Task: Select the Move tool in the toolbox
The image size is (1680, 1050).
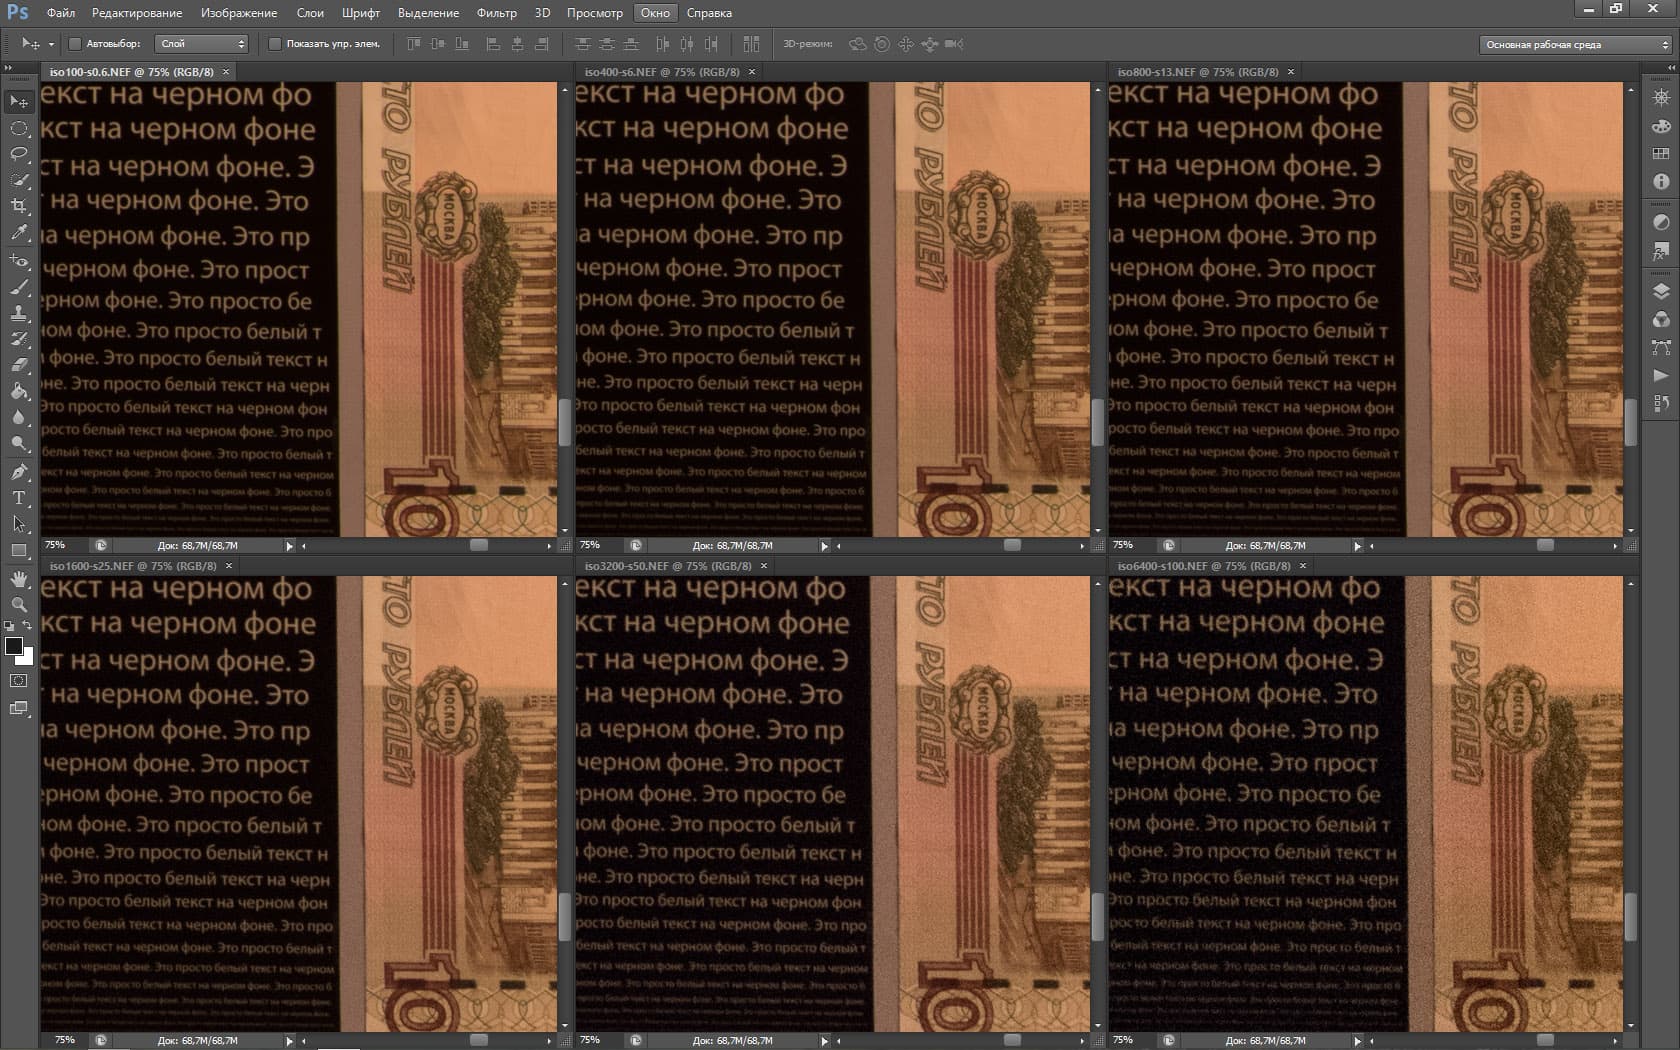Action: pyautogui.click(x=19, y=102)
